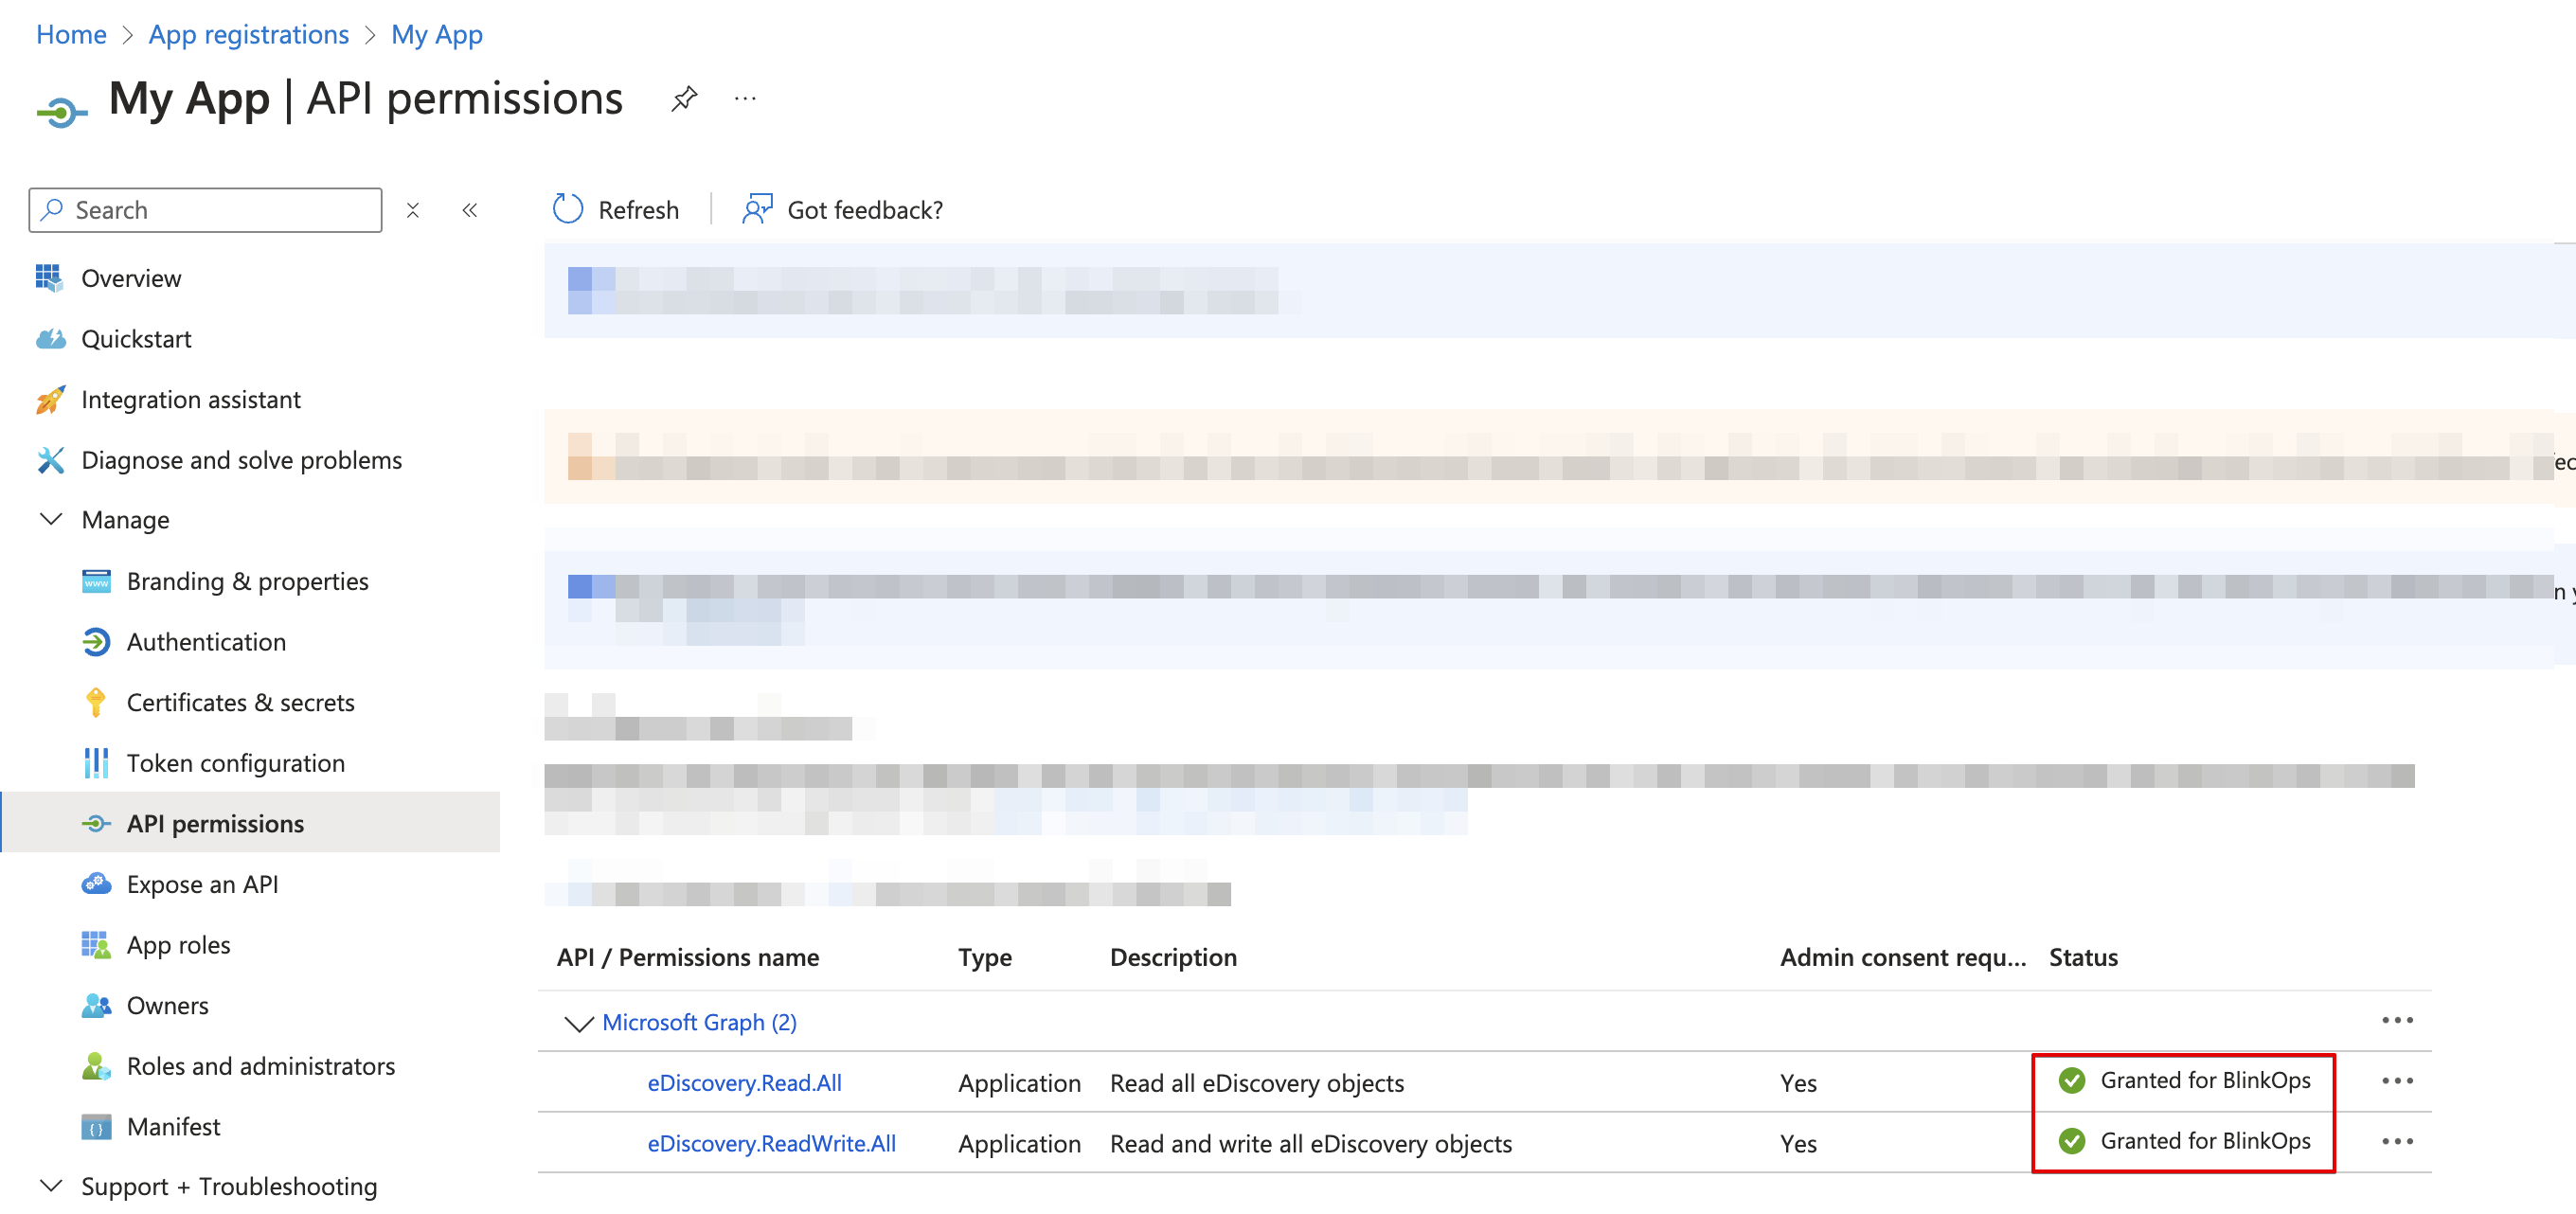
Task: Click the Got feedback? button label
Action: point(865,210)
